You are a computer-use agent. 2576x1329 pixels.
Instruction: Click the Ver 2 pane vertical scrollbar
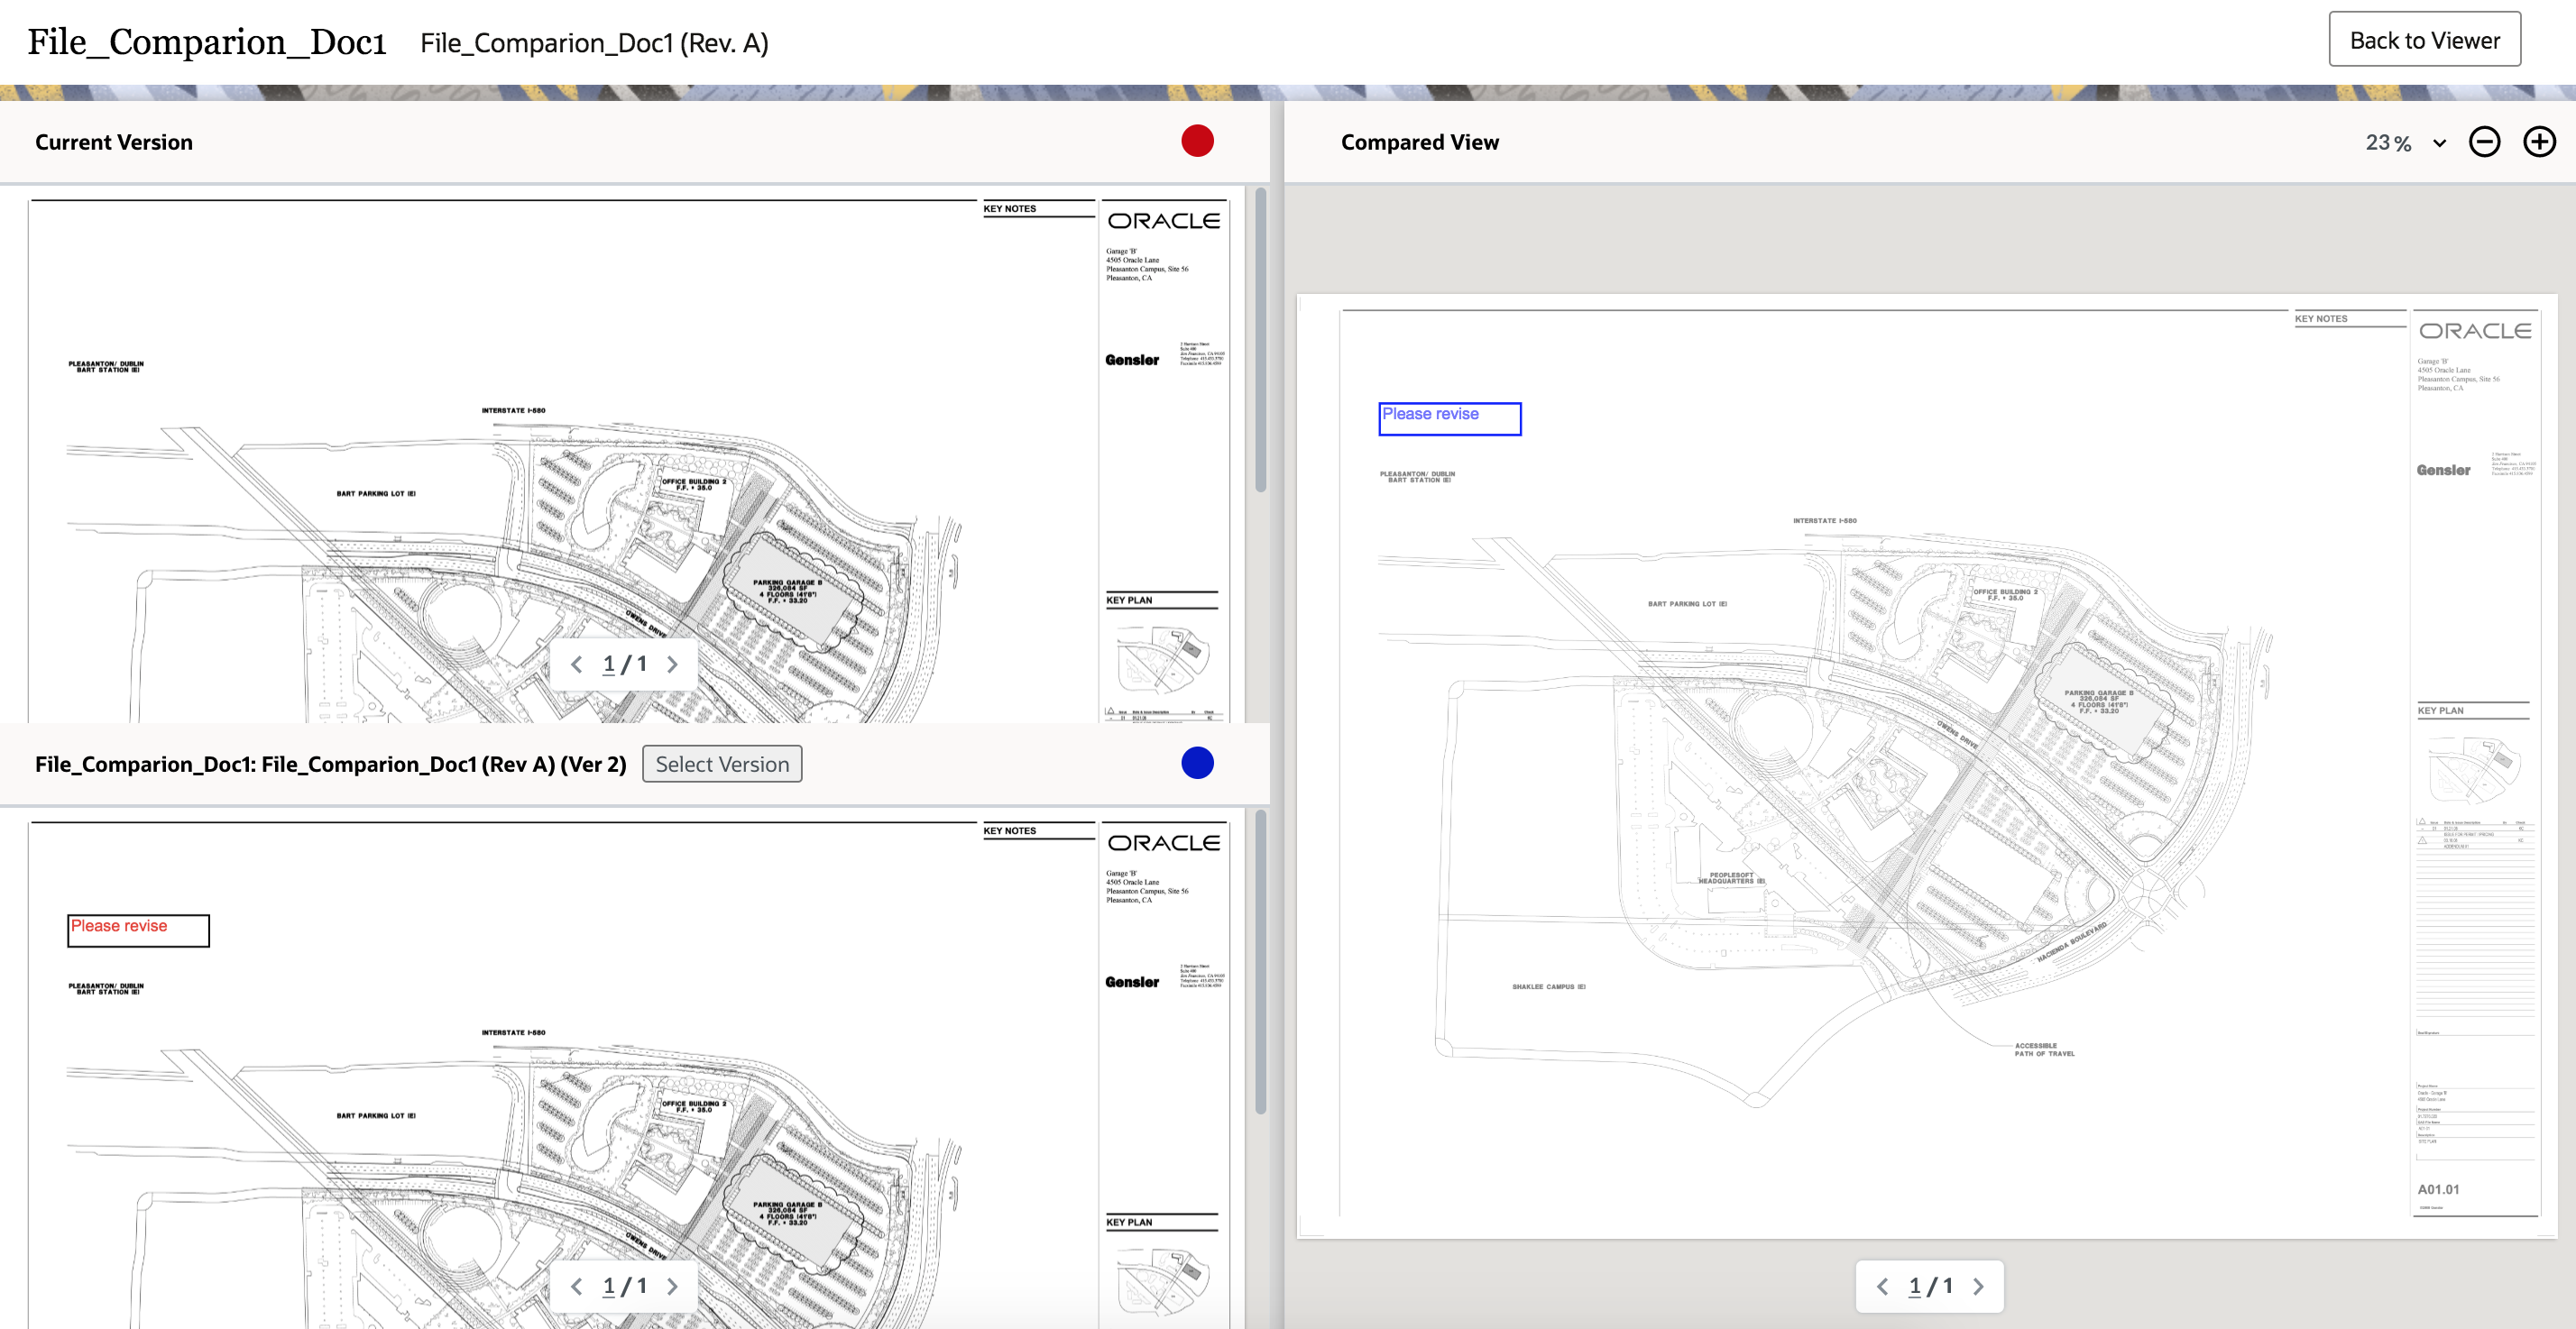1260,962
